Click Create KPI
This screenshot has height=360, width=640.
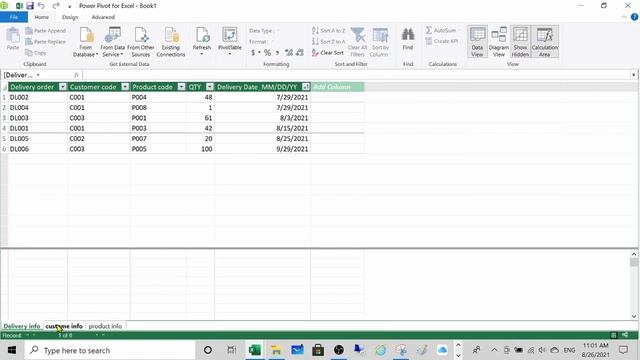tap(442, 41)
